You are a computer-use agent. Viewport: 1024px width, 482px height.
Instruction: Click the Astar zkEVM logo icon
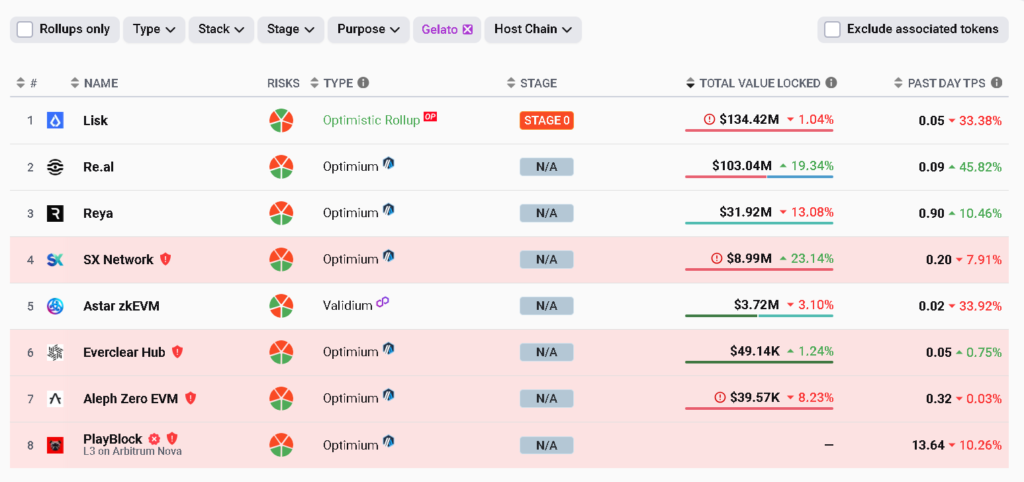[x=55, y=306]
